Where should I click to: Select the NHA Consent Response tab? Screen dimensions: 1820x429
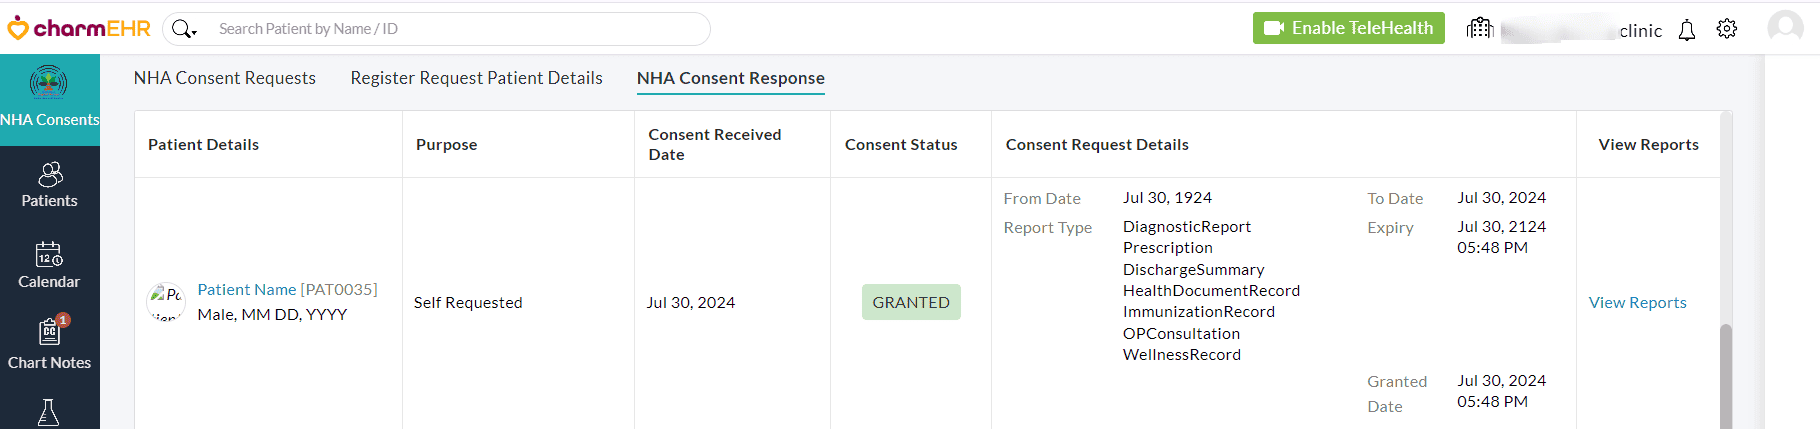click(731, 78)
